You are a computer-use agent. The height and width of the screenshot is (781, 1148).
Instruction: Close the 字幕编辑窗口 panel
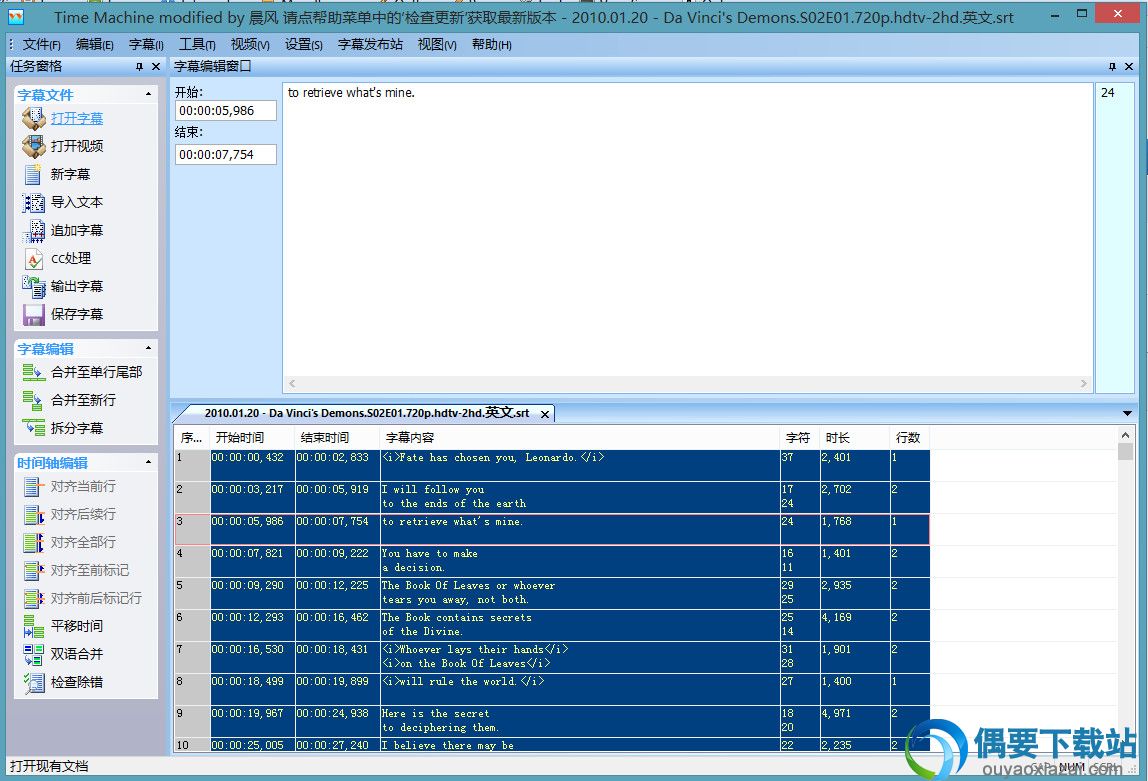[x=1129, y=67]
